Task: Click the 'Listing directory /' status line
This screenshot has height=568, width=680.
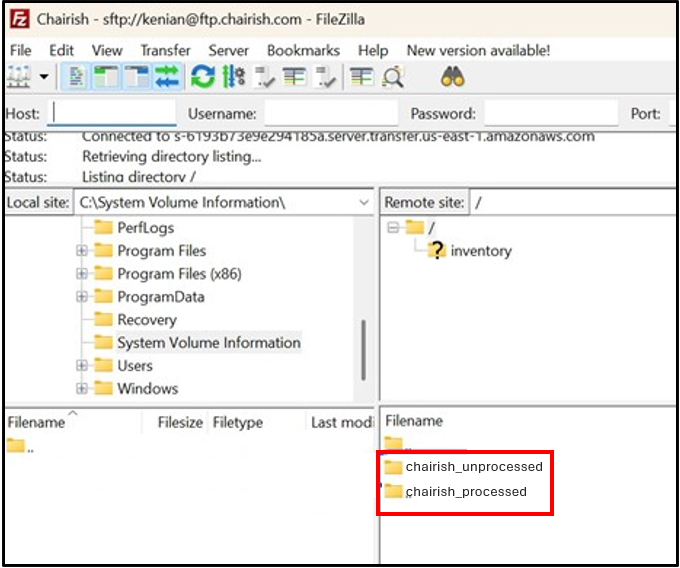Action: click(x=139, y=176)
